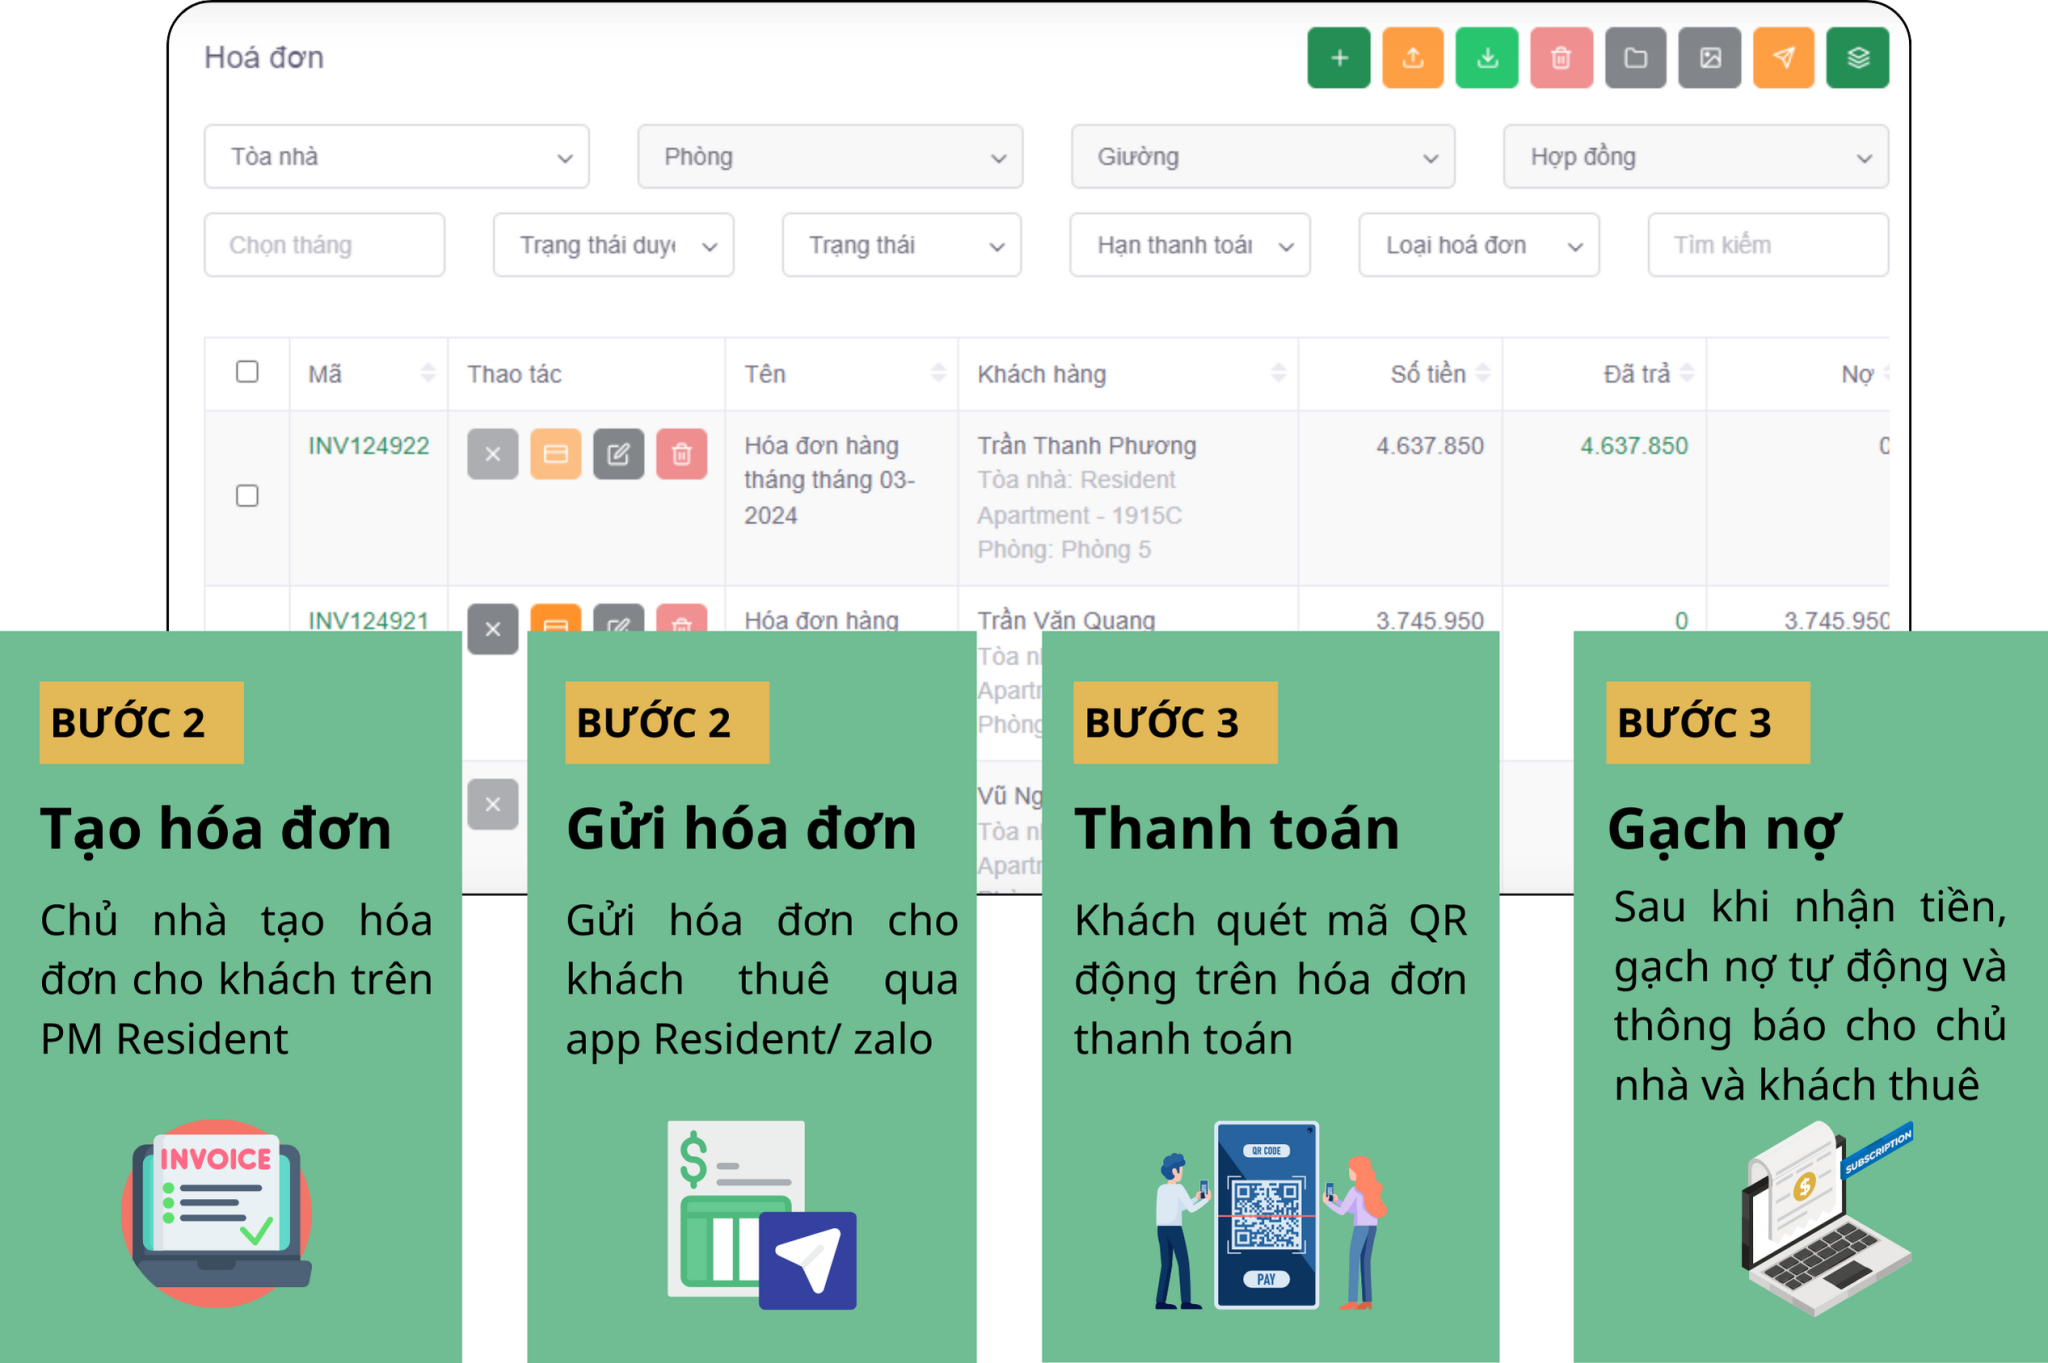Click the green plus add invoice button
Screen dimensions: 2048x1363
1338,59
